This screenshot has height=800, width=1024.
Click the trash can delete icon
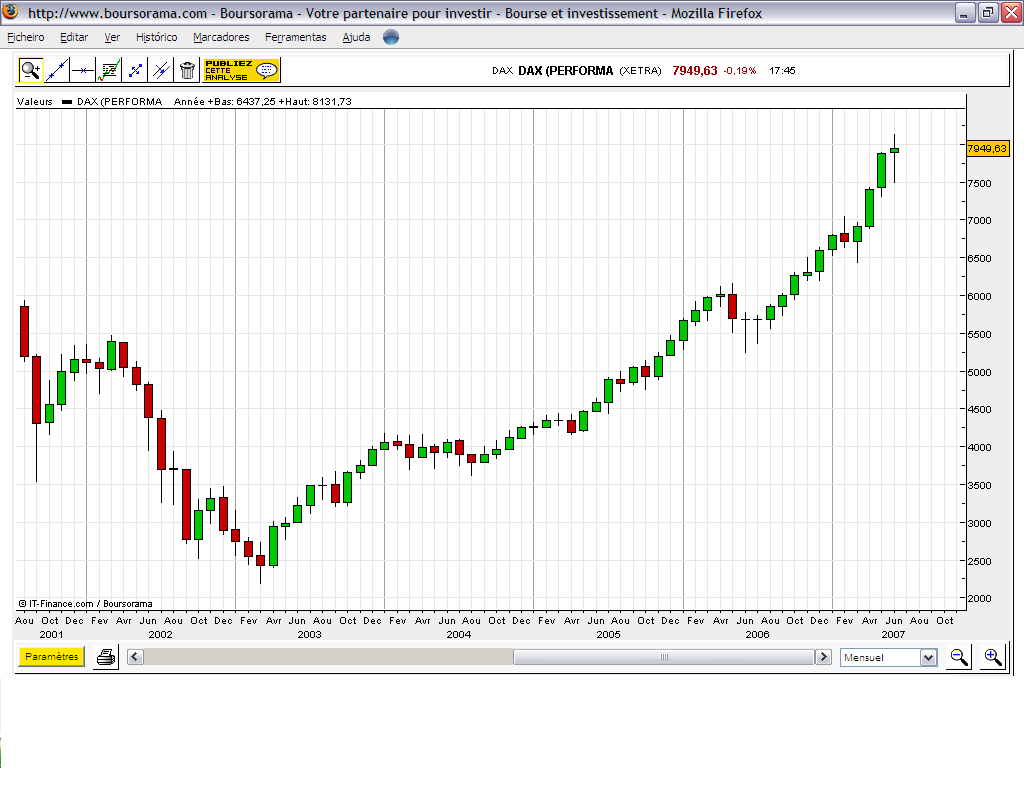(187, 70)
